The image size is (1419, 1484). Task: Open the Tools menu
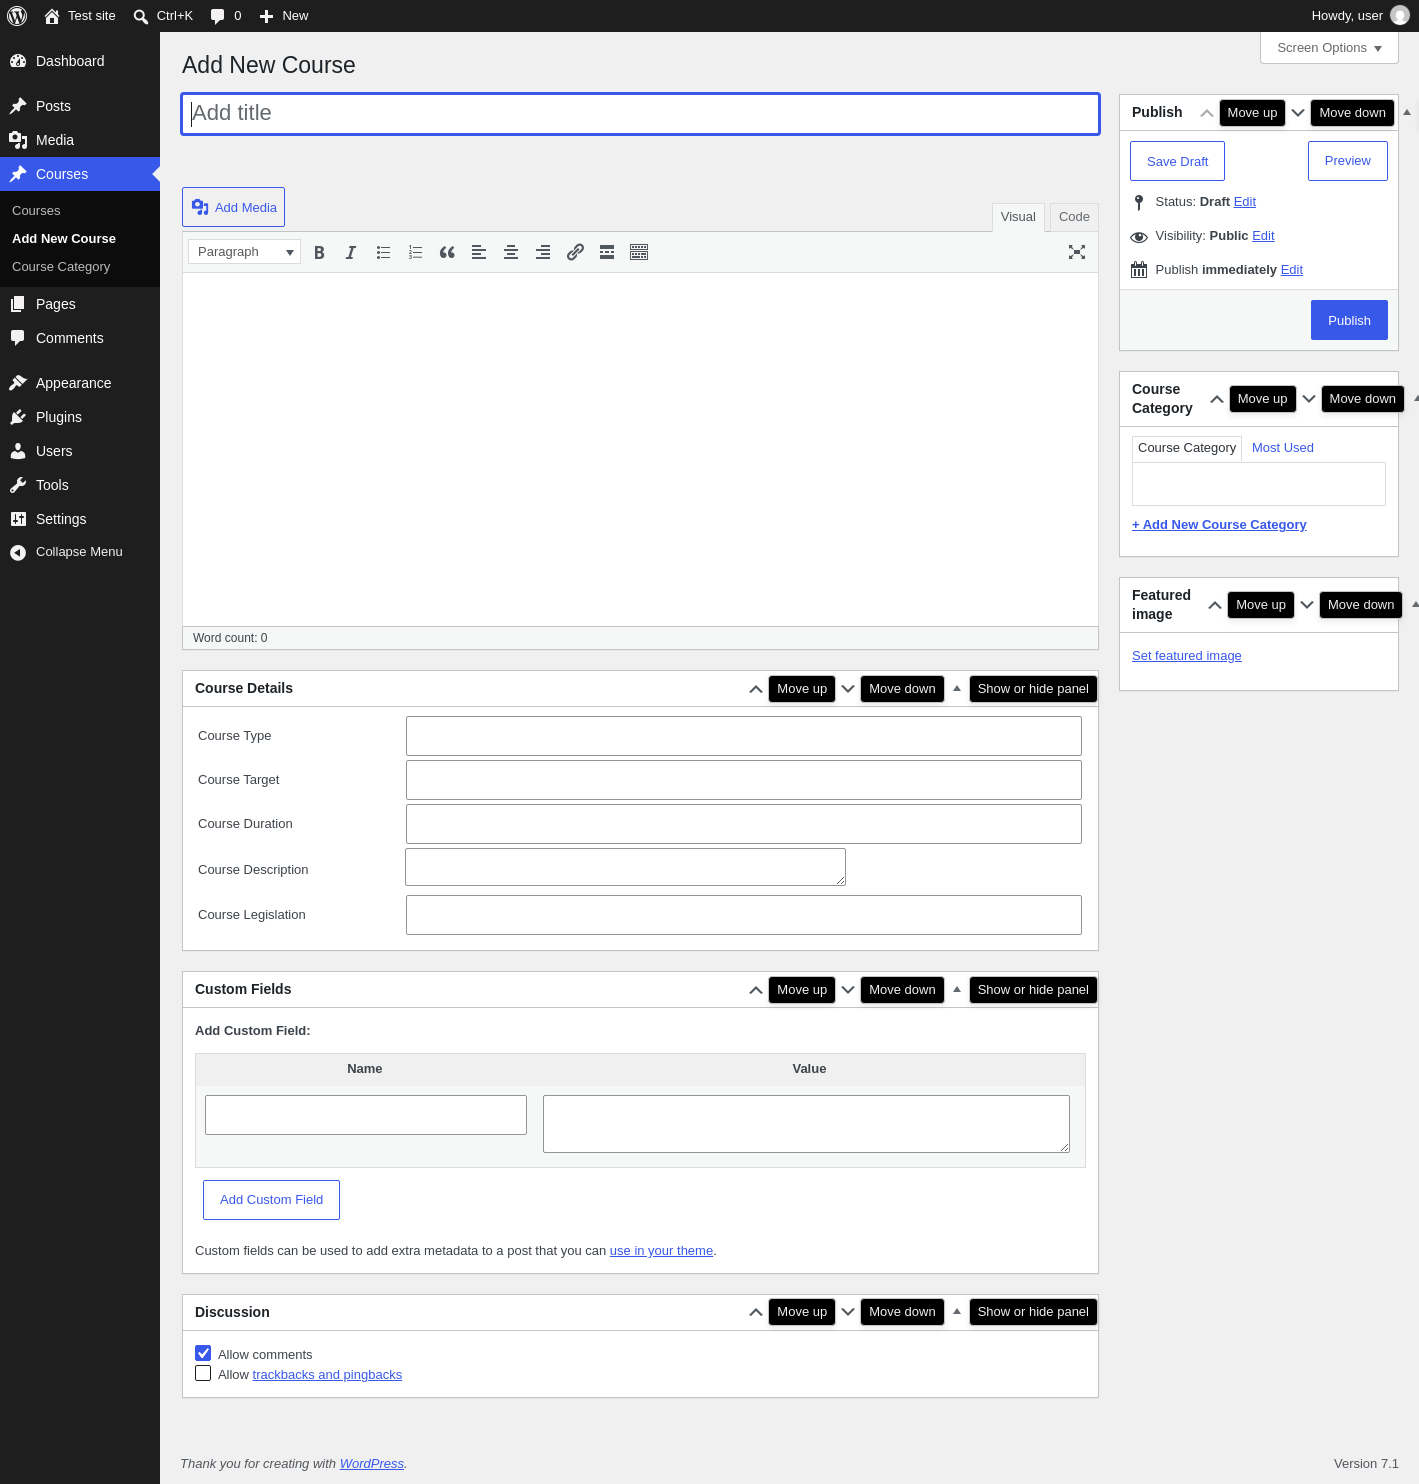point(80,485)
